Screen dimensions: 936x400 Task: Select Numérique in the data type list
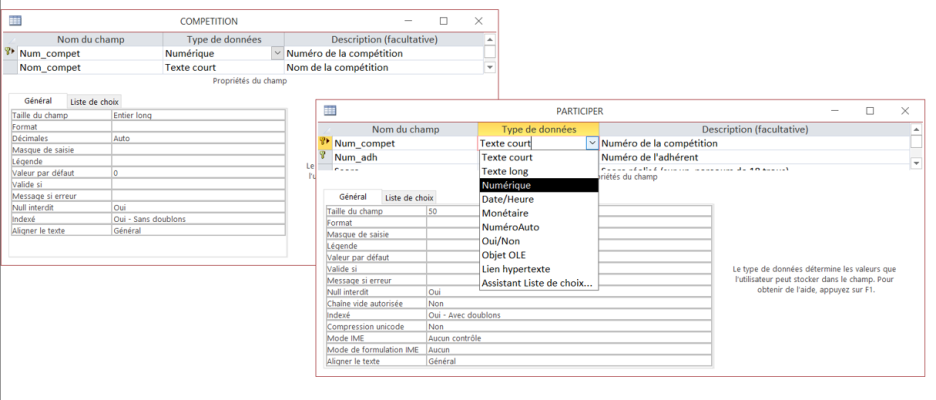pos(538,186)
